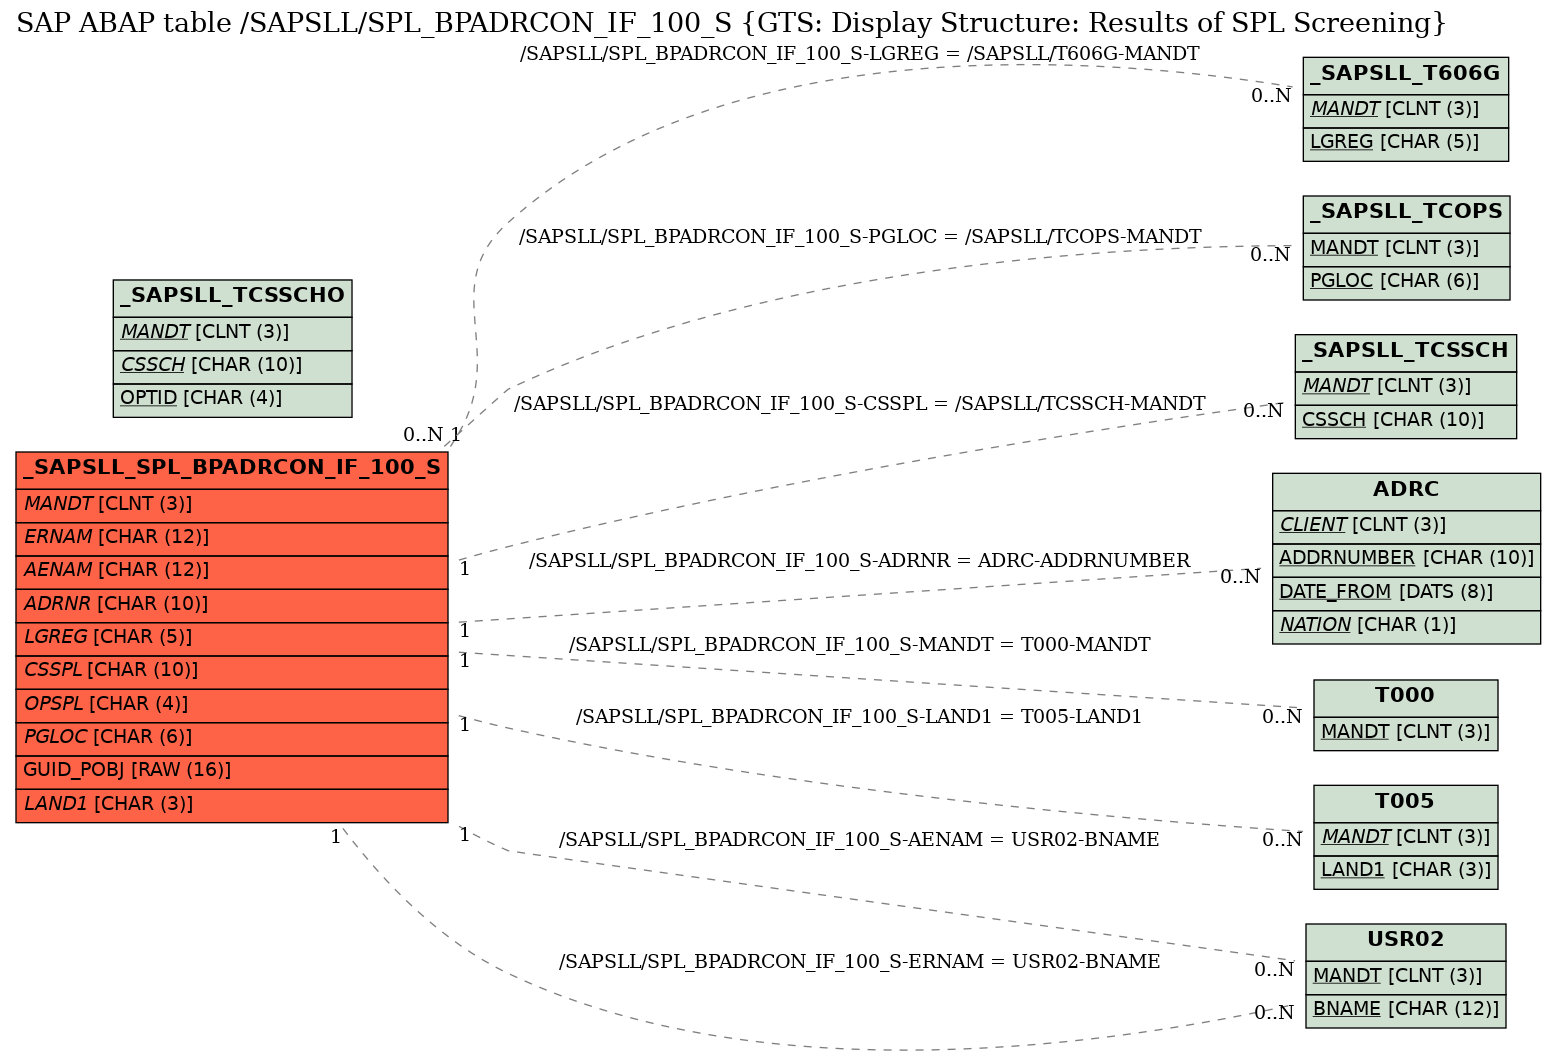
Task: Click the CSSPL = /SAPSLL/TCSSCH-MANDT relation label
Action: pyautogui.click(x=859, y=404)
